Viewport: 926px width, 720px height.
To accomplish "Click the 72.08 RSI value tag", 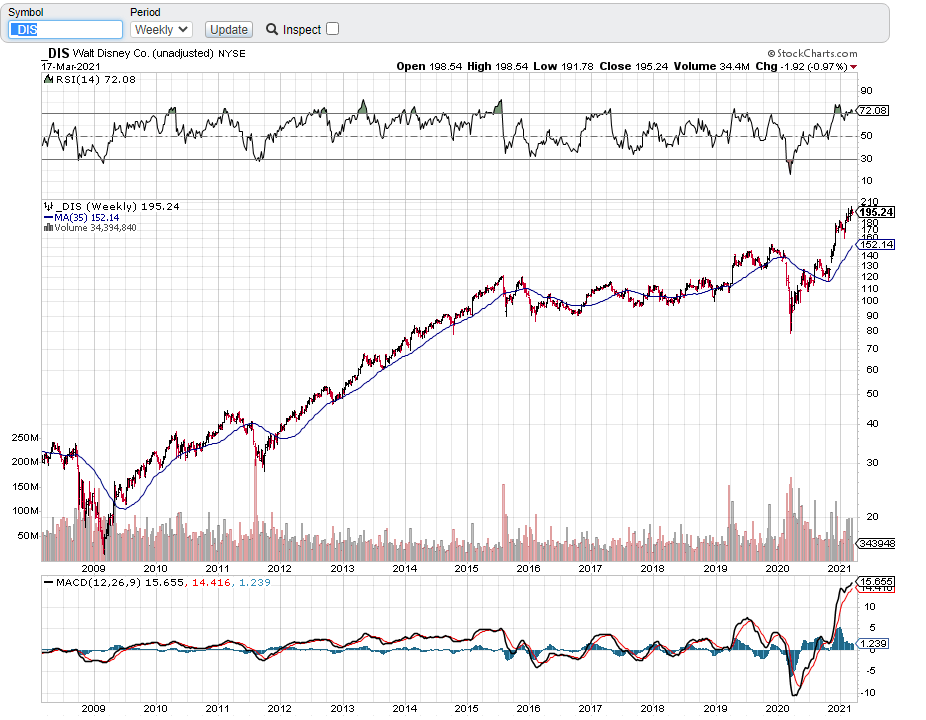I will tap(873, 110).
